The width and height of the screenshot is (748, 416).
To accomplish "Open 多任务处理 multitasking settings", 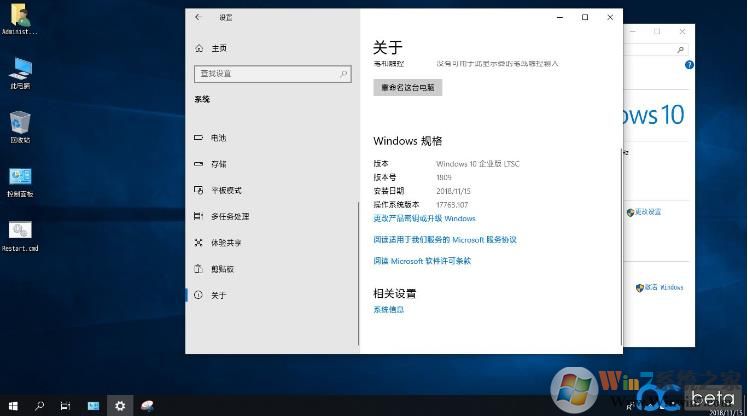I will 229,216.
